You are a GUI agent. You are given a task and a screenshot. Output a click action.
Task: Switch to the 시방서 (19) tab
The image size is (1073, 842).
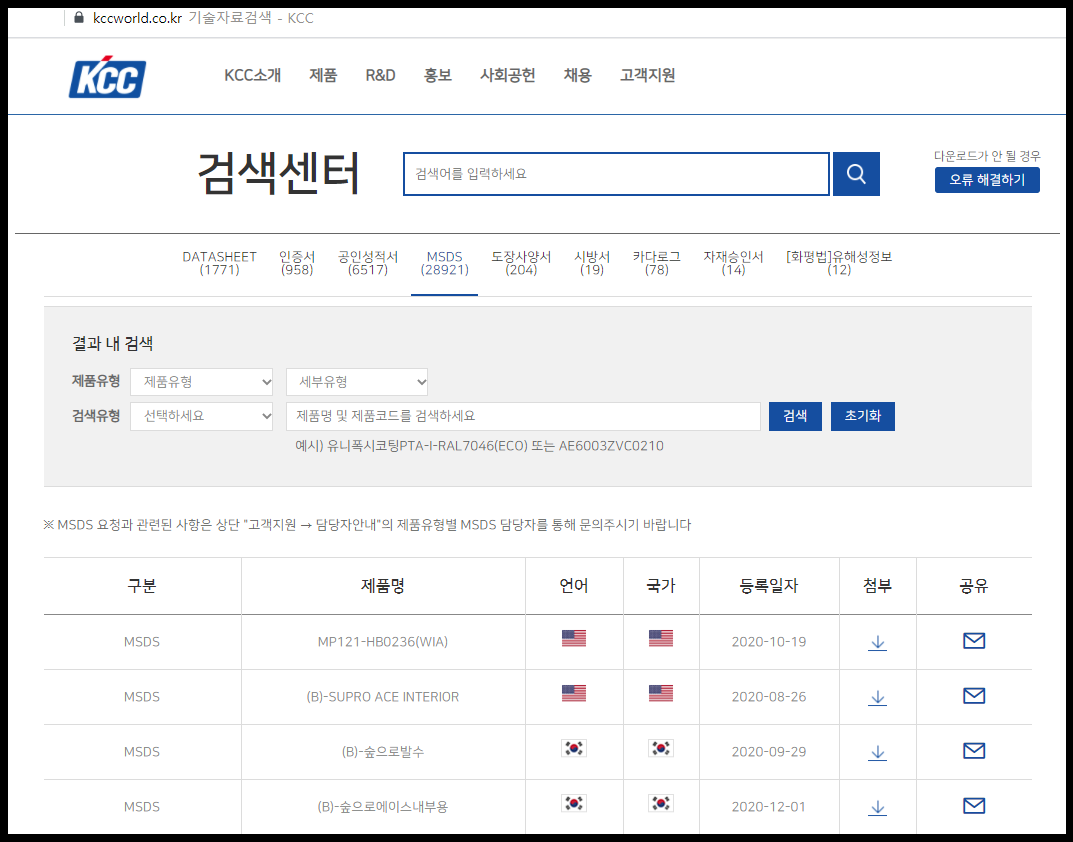click(x=592, y=263)
